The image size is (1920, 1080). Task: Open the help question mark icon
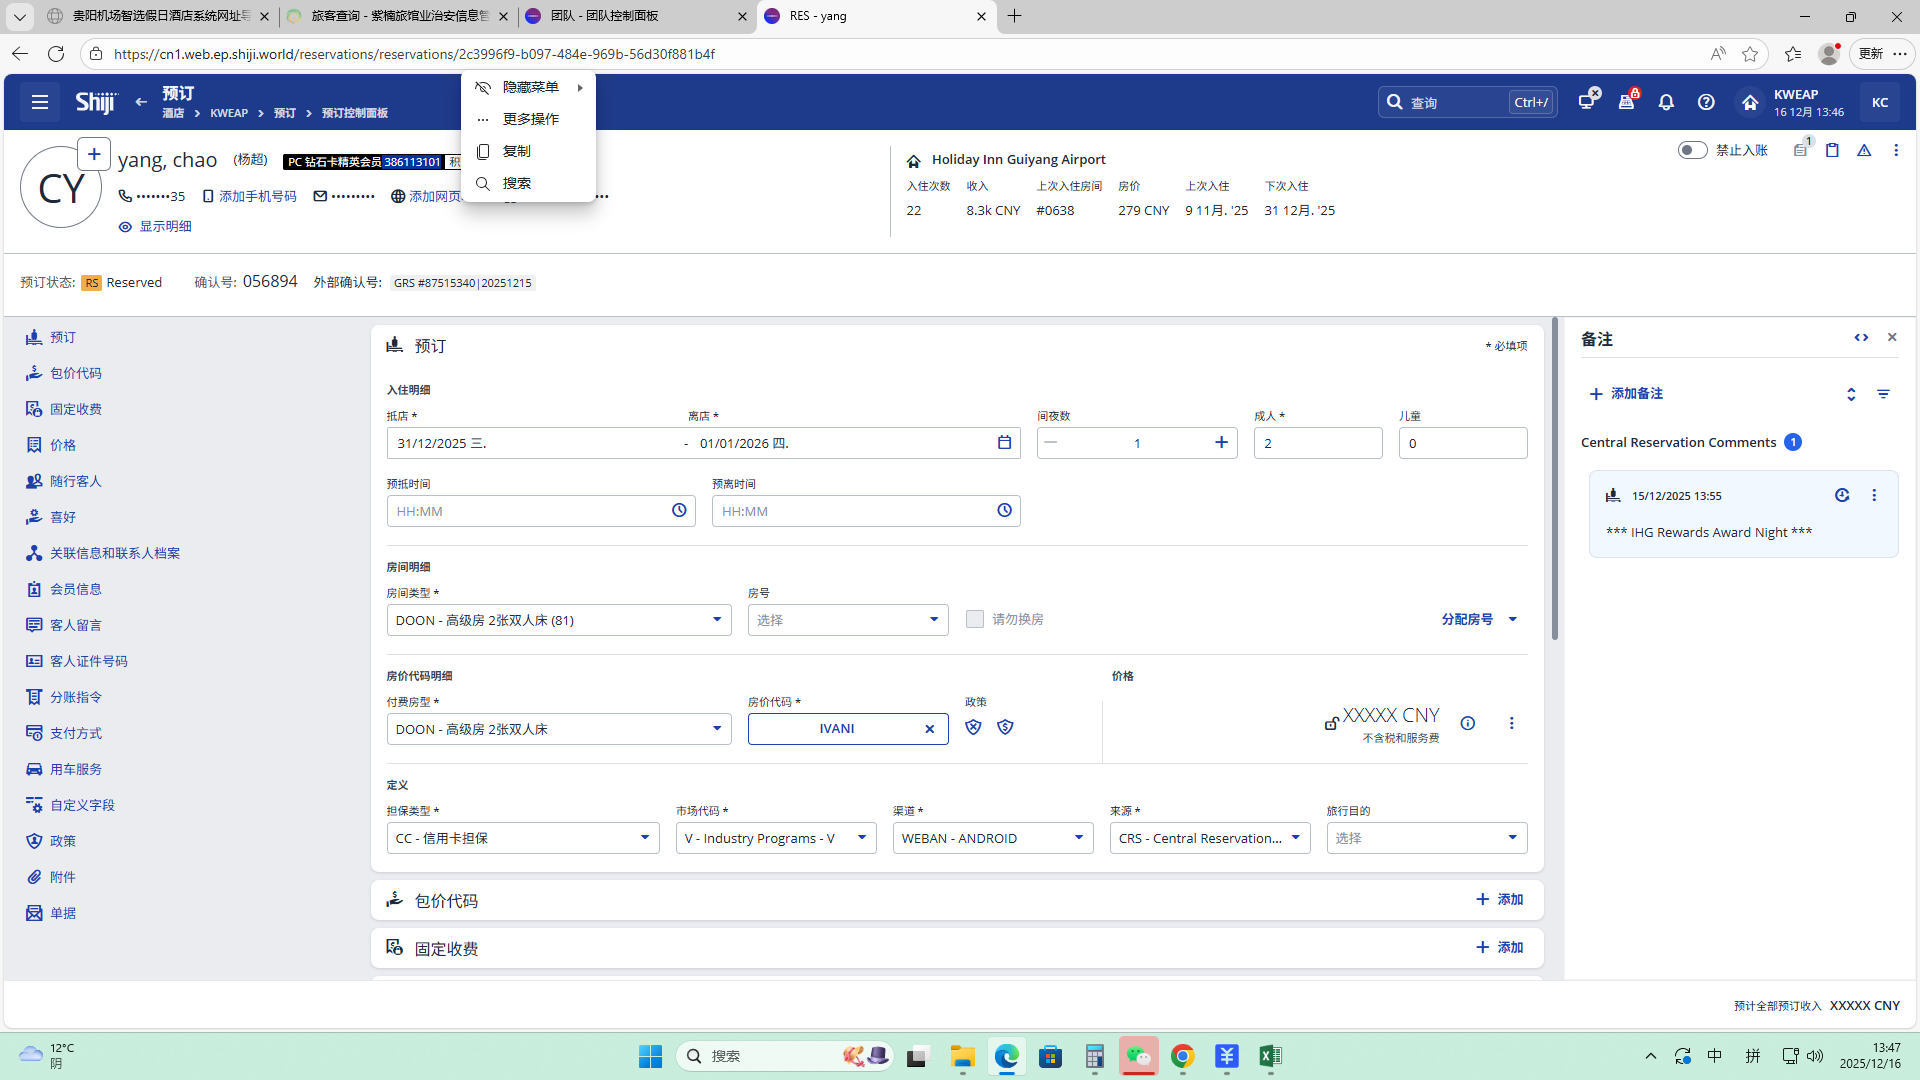coord(1706,102)
